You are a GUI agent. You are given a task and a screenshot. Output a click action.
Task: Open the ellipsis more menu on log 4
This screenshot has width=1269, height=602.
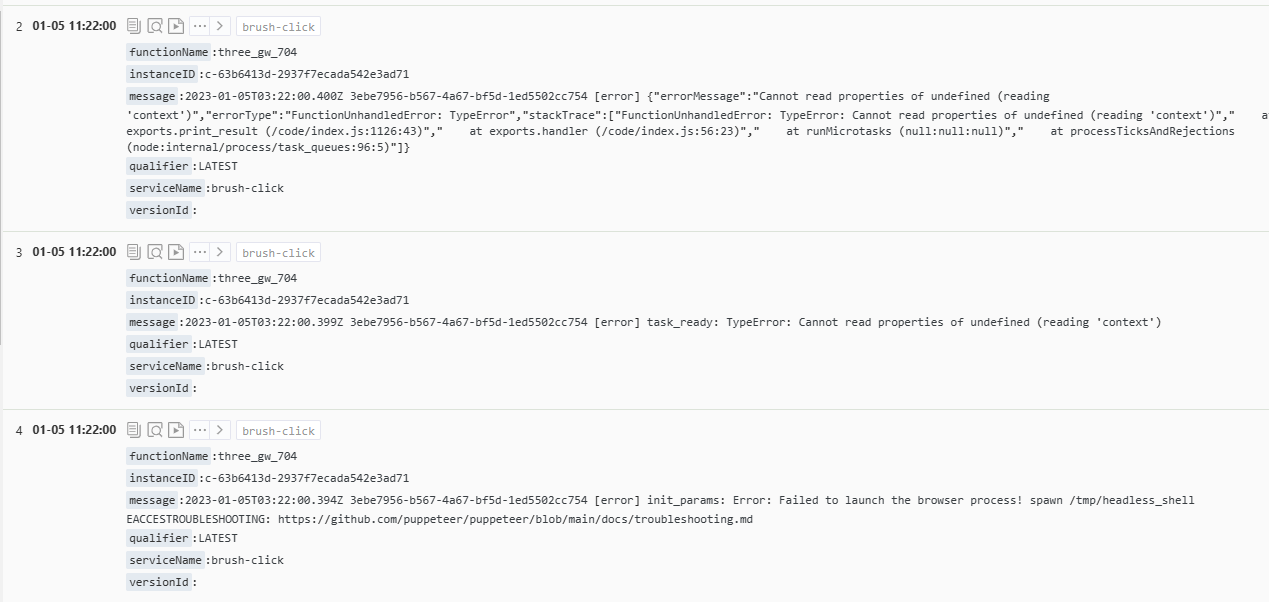[200, 430]
